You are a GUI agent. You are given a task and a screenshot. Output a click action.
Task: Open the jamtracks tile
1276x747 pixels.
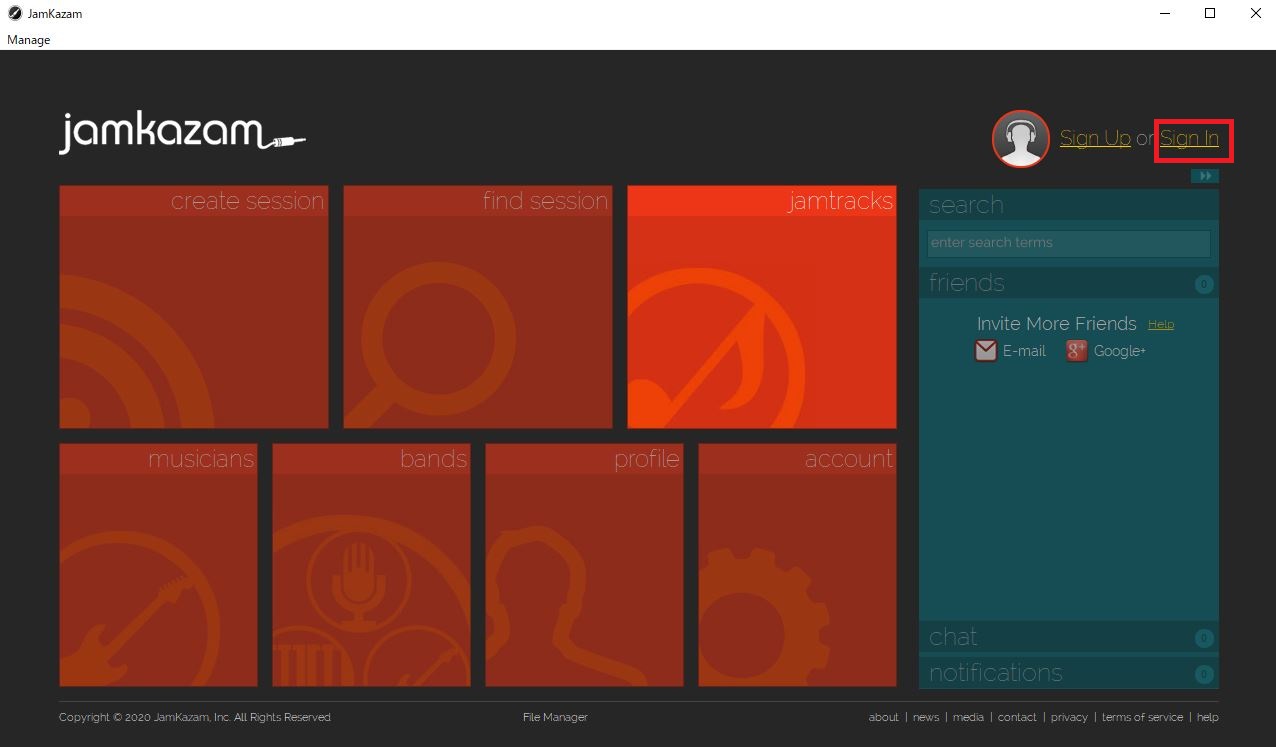(761, 307)
